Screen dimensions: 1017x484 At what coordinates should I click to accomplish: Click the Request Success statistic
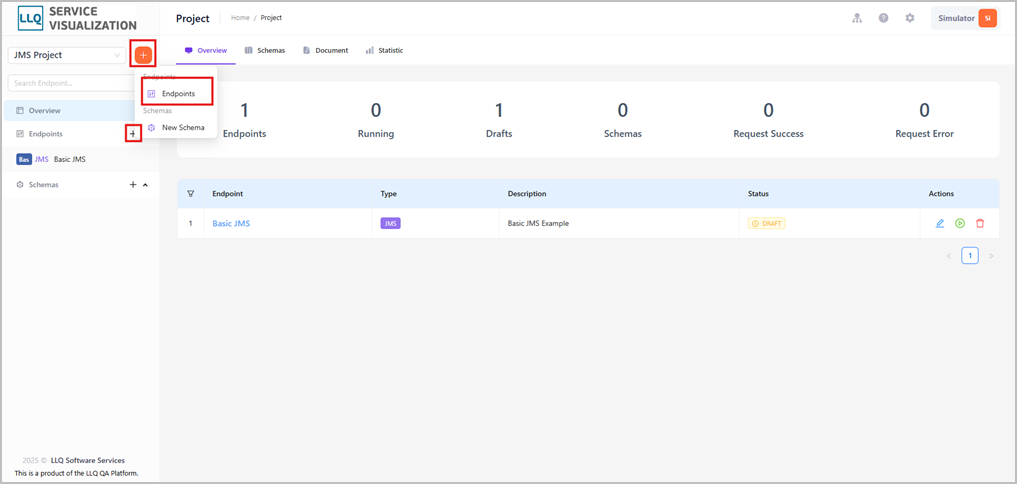click(768, 121)
